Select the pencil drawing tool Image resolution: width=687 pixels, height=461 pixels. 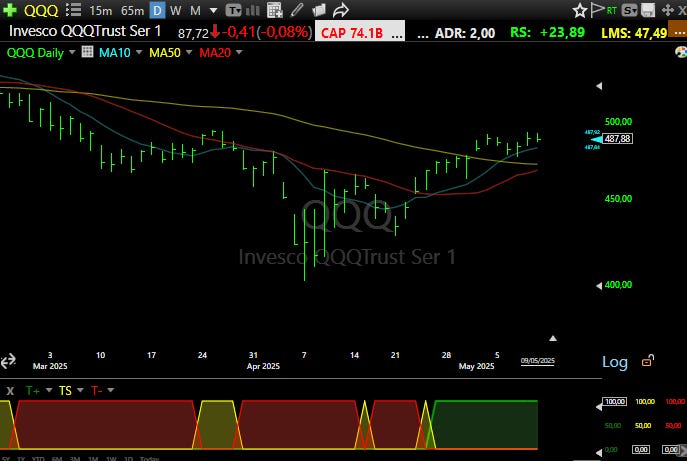[297, 10]
